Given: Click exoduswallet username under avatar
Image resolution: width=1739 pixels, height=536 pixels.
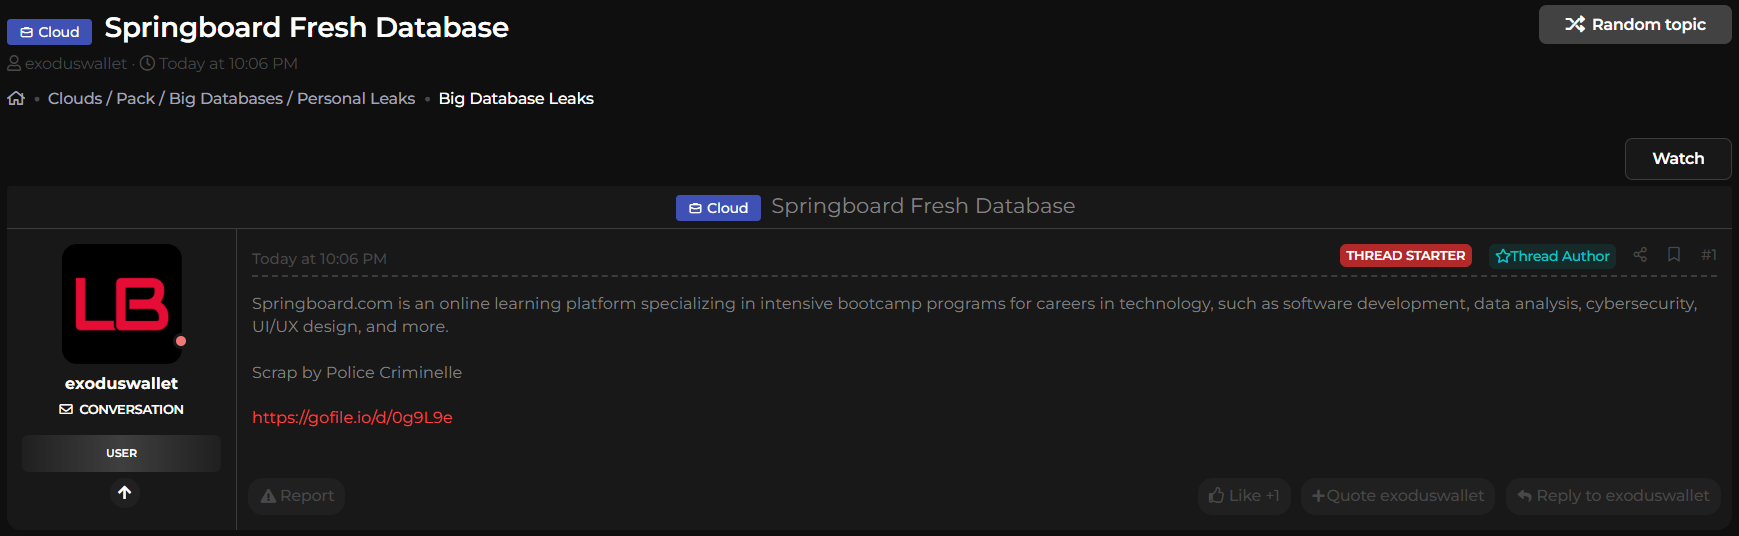Looking at the screenshot, I should [121, 383].
